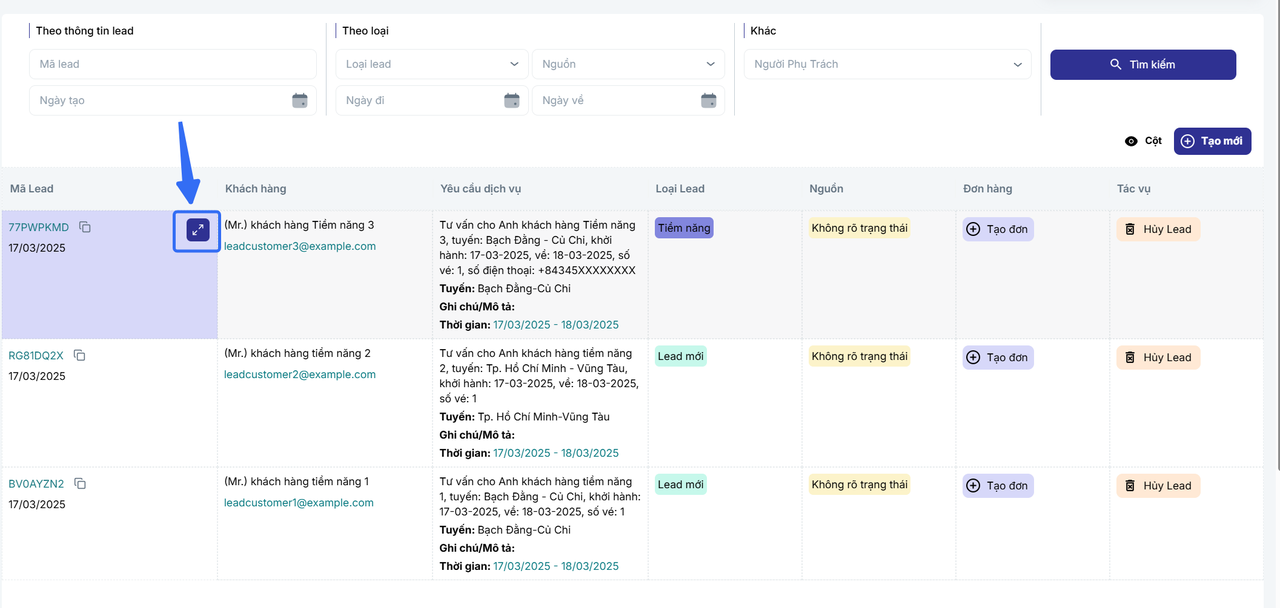Open calendar for Ngày đi field
Image resolution: width=1280 pixels, height=608 pixels.
(512, 100)
